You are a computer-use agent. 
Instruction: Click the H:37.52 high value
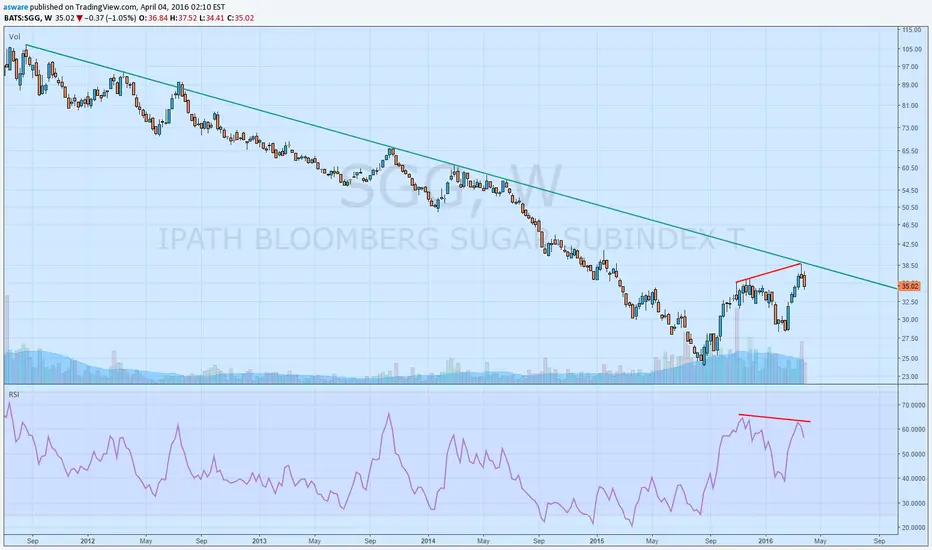(x=183, y=18)
